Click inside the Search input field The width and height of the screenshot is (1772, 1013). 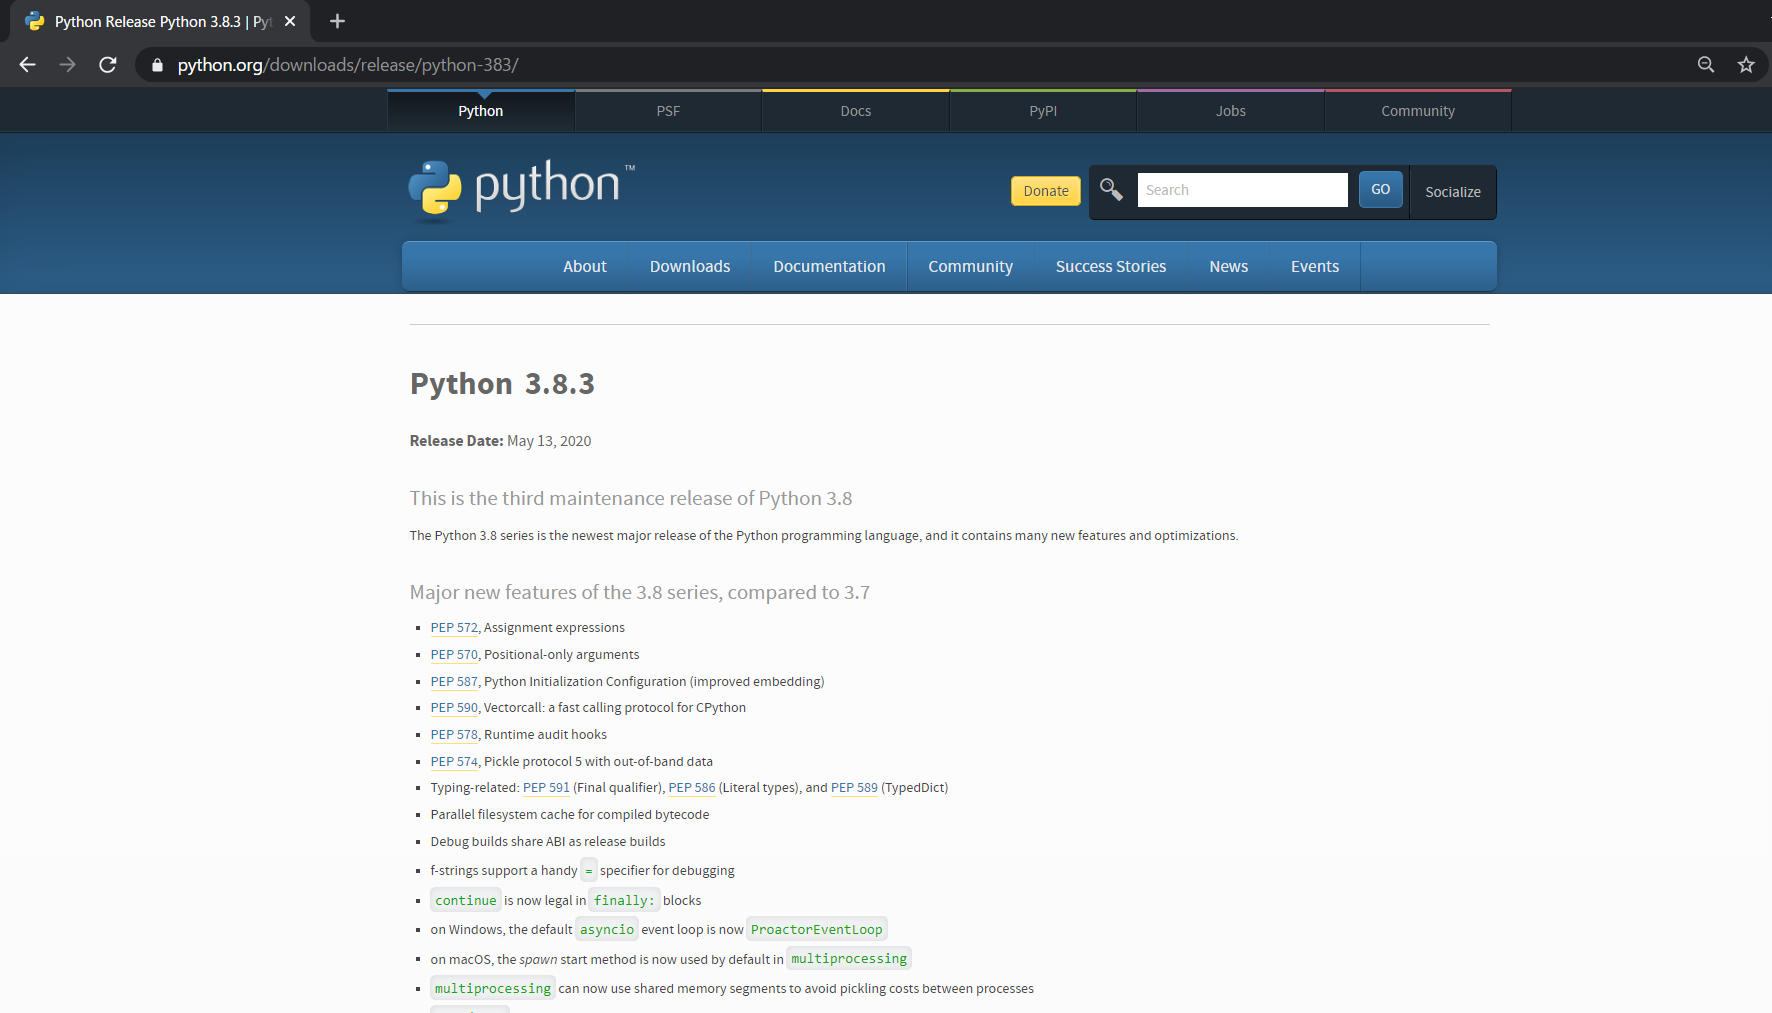(x=1242, y=189)
